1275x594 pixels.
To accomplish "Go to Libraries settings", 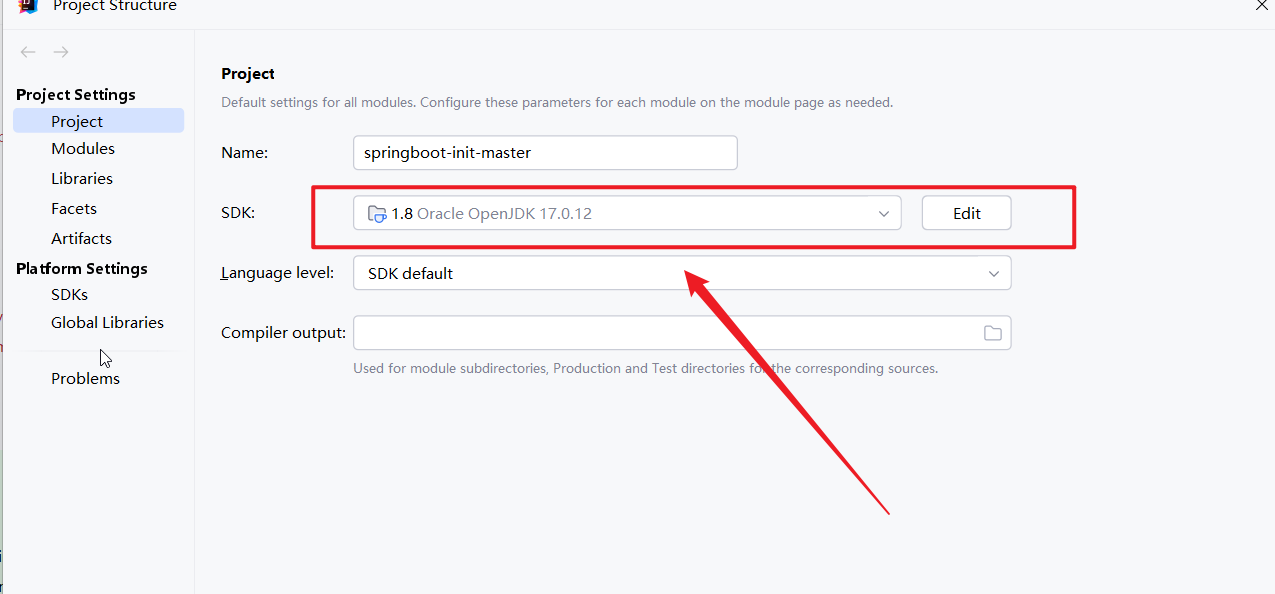I will (82, 178).
